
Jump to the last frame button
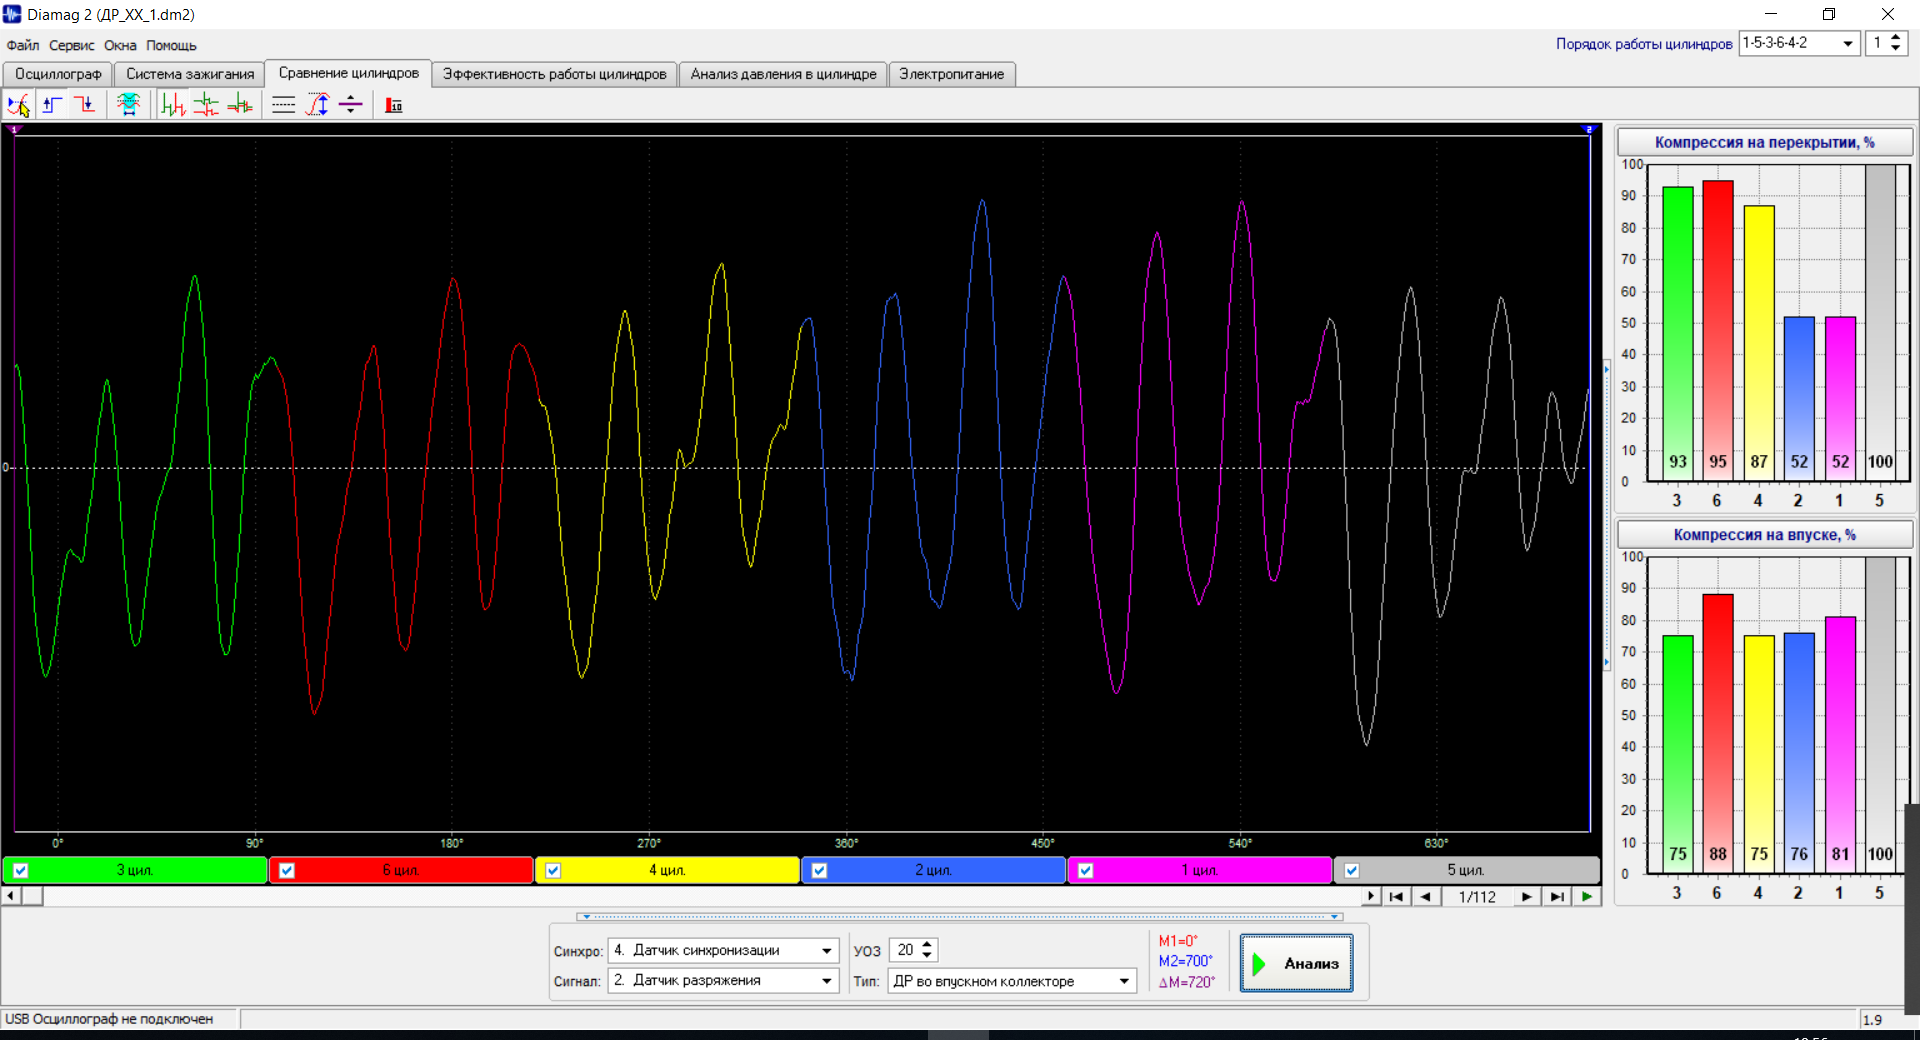[x=1557, y=897]
